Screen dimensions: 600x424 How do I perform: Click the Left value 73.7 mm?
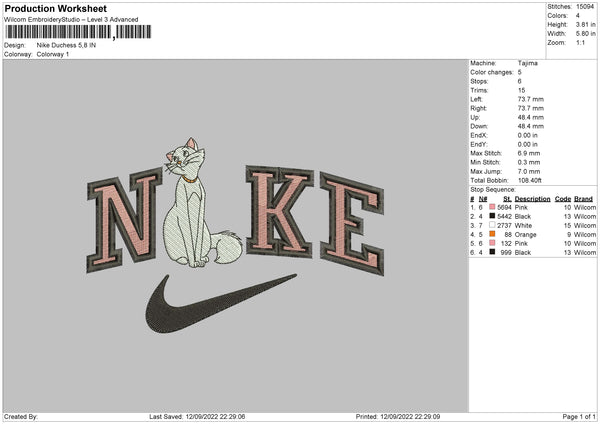(x=531, y=99)
